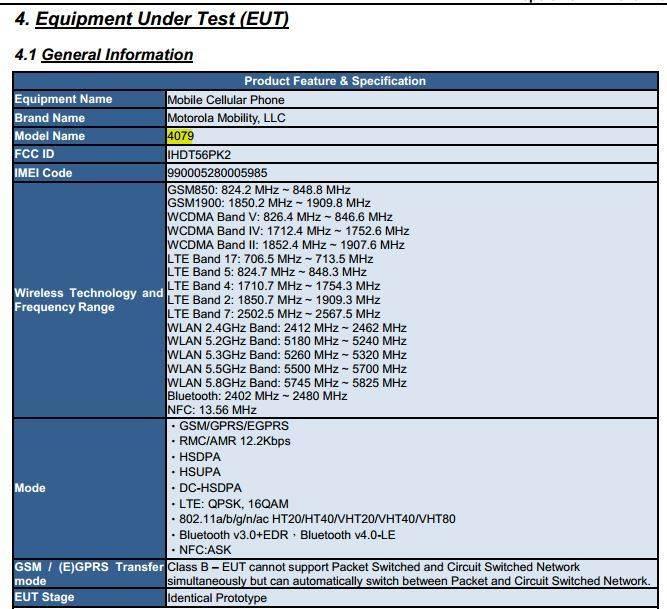Click the 'Identical Prototype' value

[217, 598]
